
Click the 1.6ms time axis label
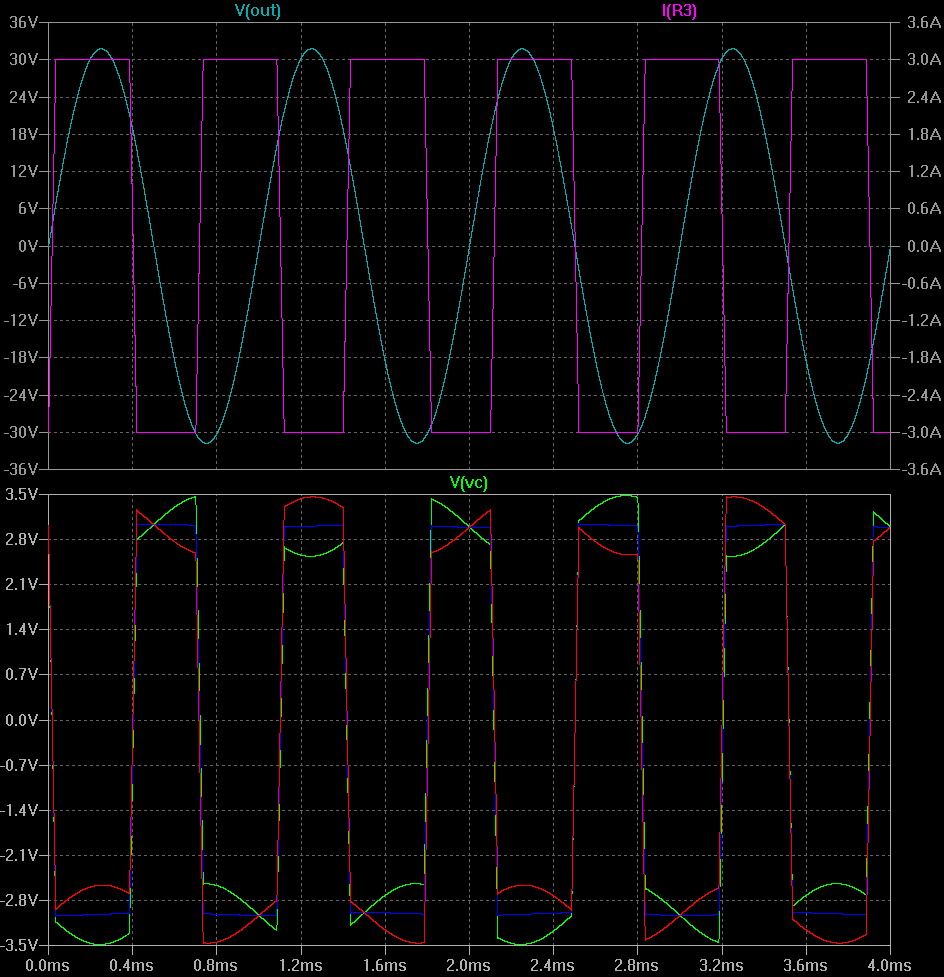pos(384,966)
